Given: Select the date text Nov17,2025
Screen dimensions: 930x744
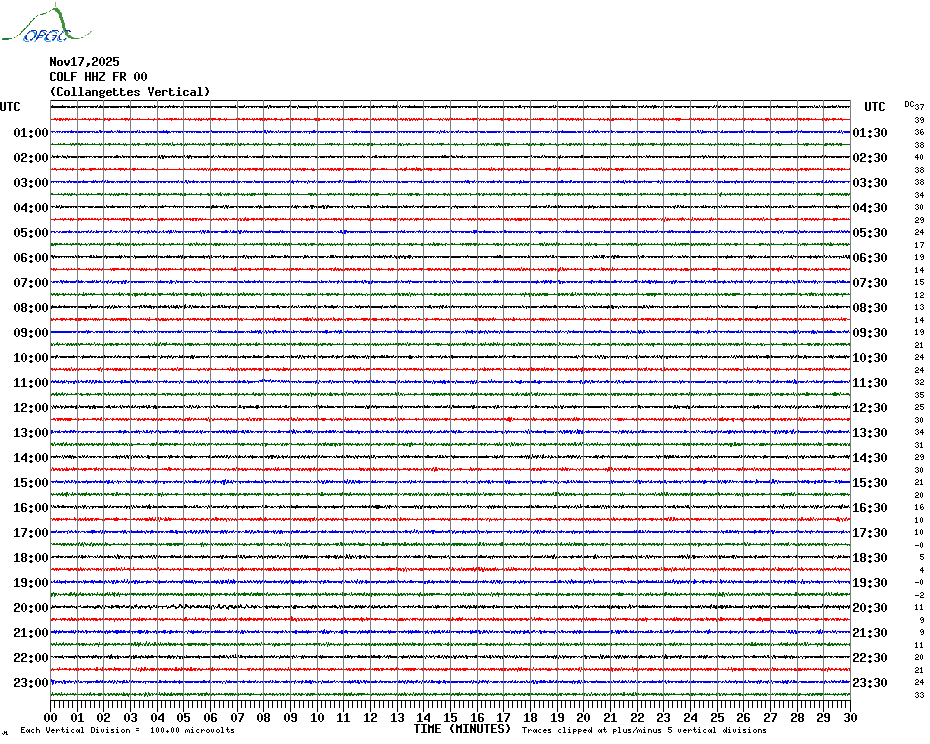Looking at the screenshot, I should 84,62.
